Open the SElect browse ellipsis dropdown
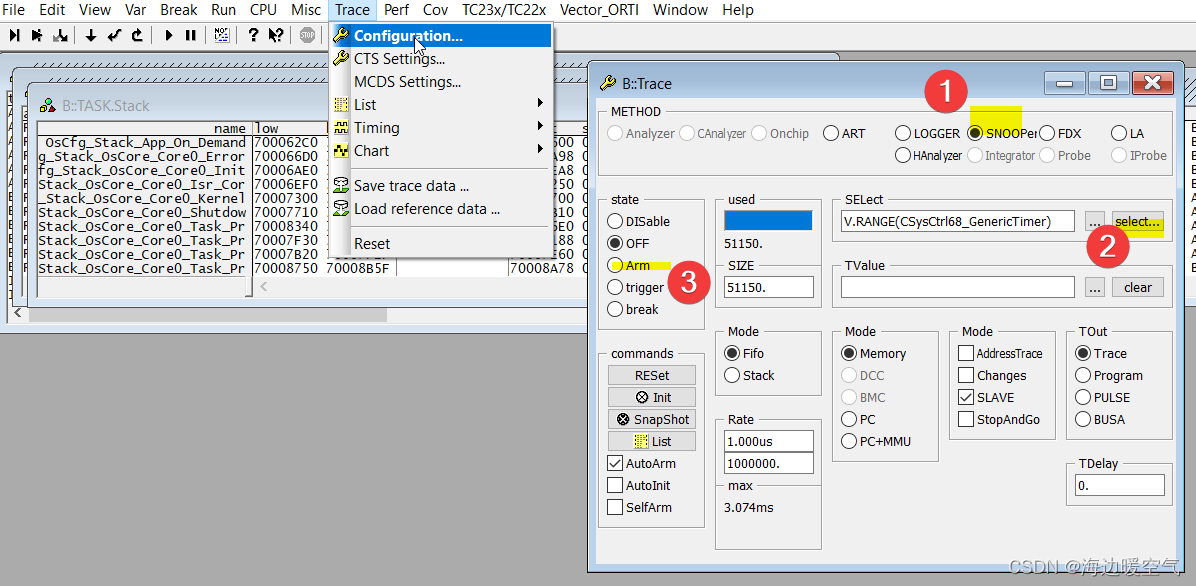 1094,222
